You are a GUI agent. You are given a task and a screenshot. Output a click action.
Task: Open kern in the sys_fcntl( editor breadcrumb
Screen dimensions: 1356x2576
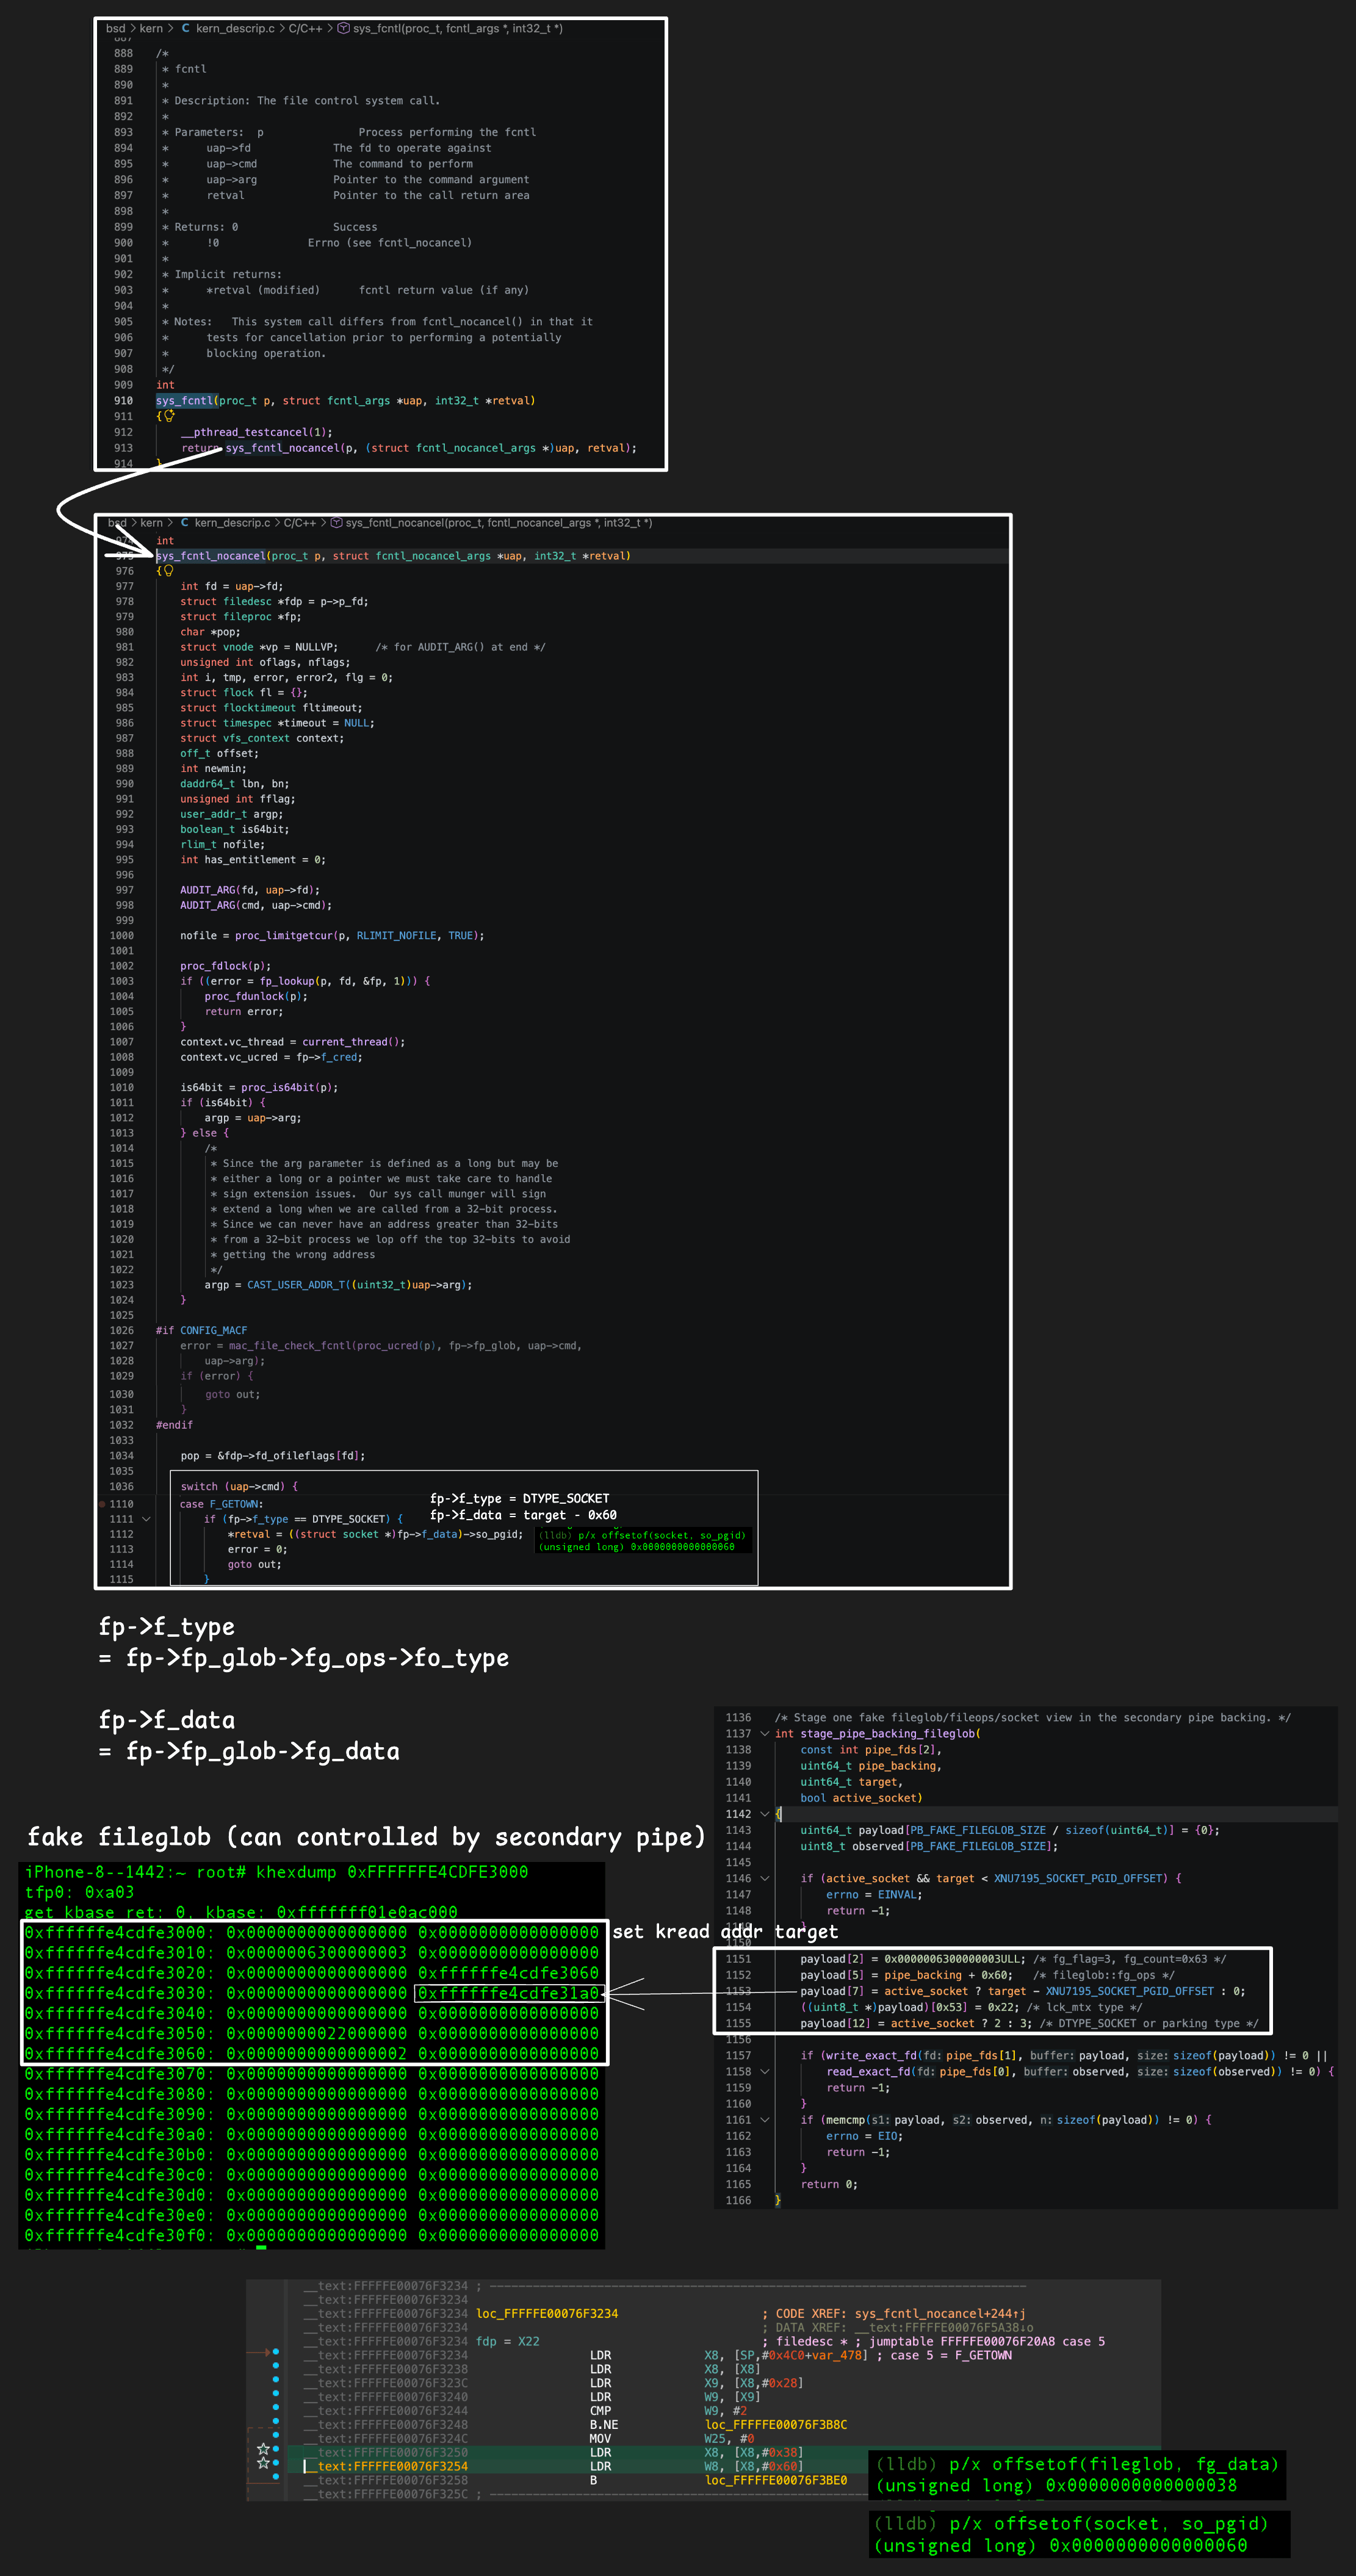151,28
